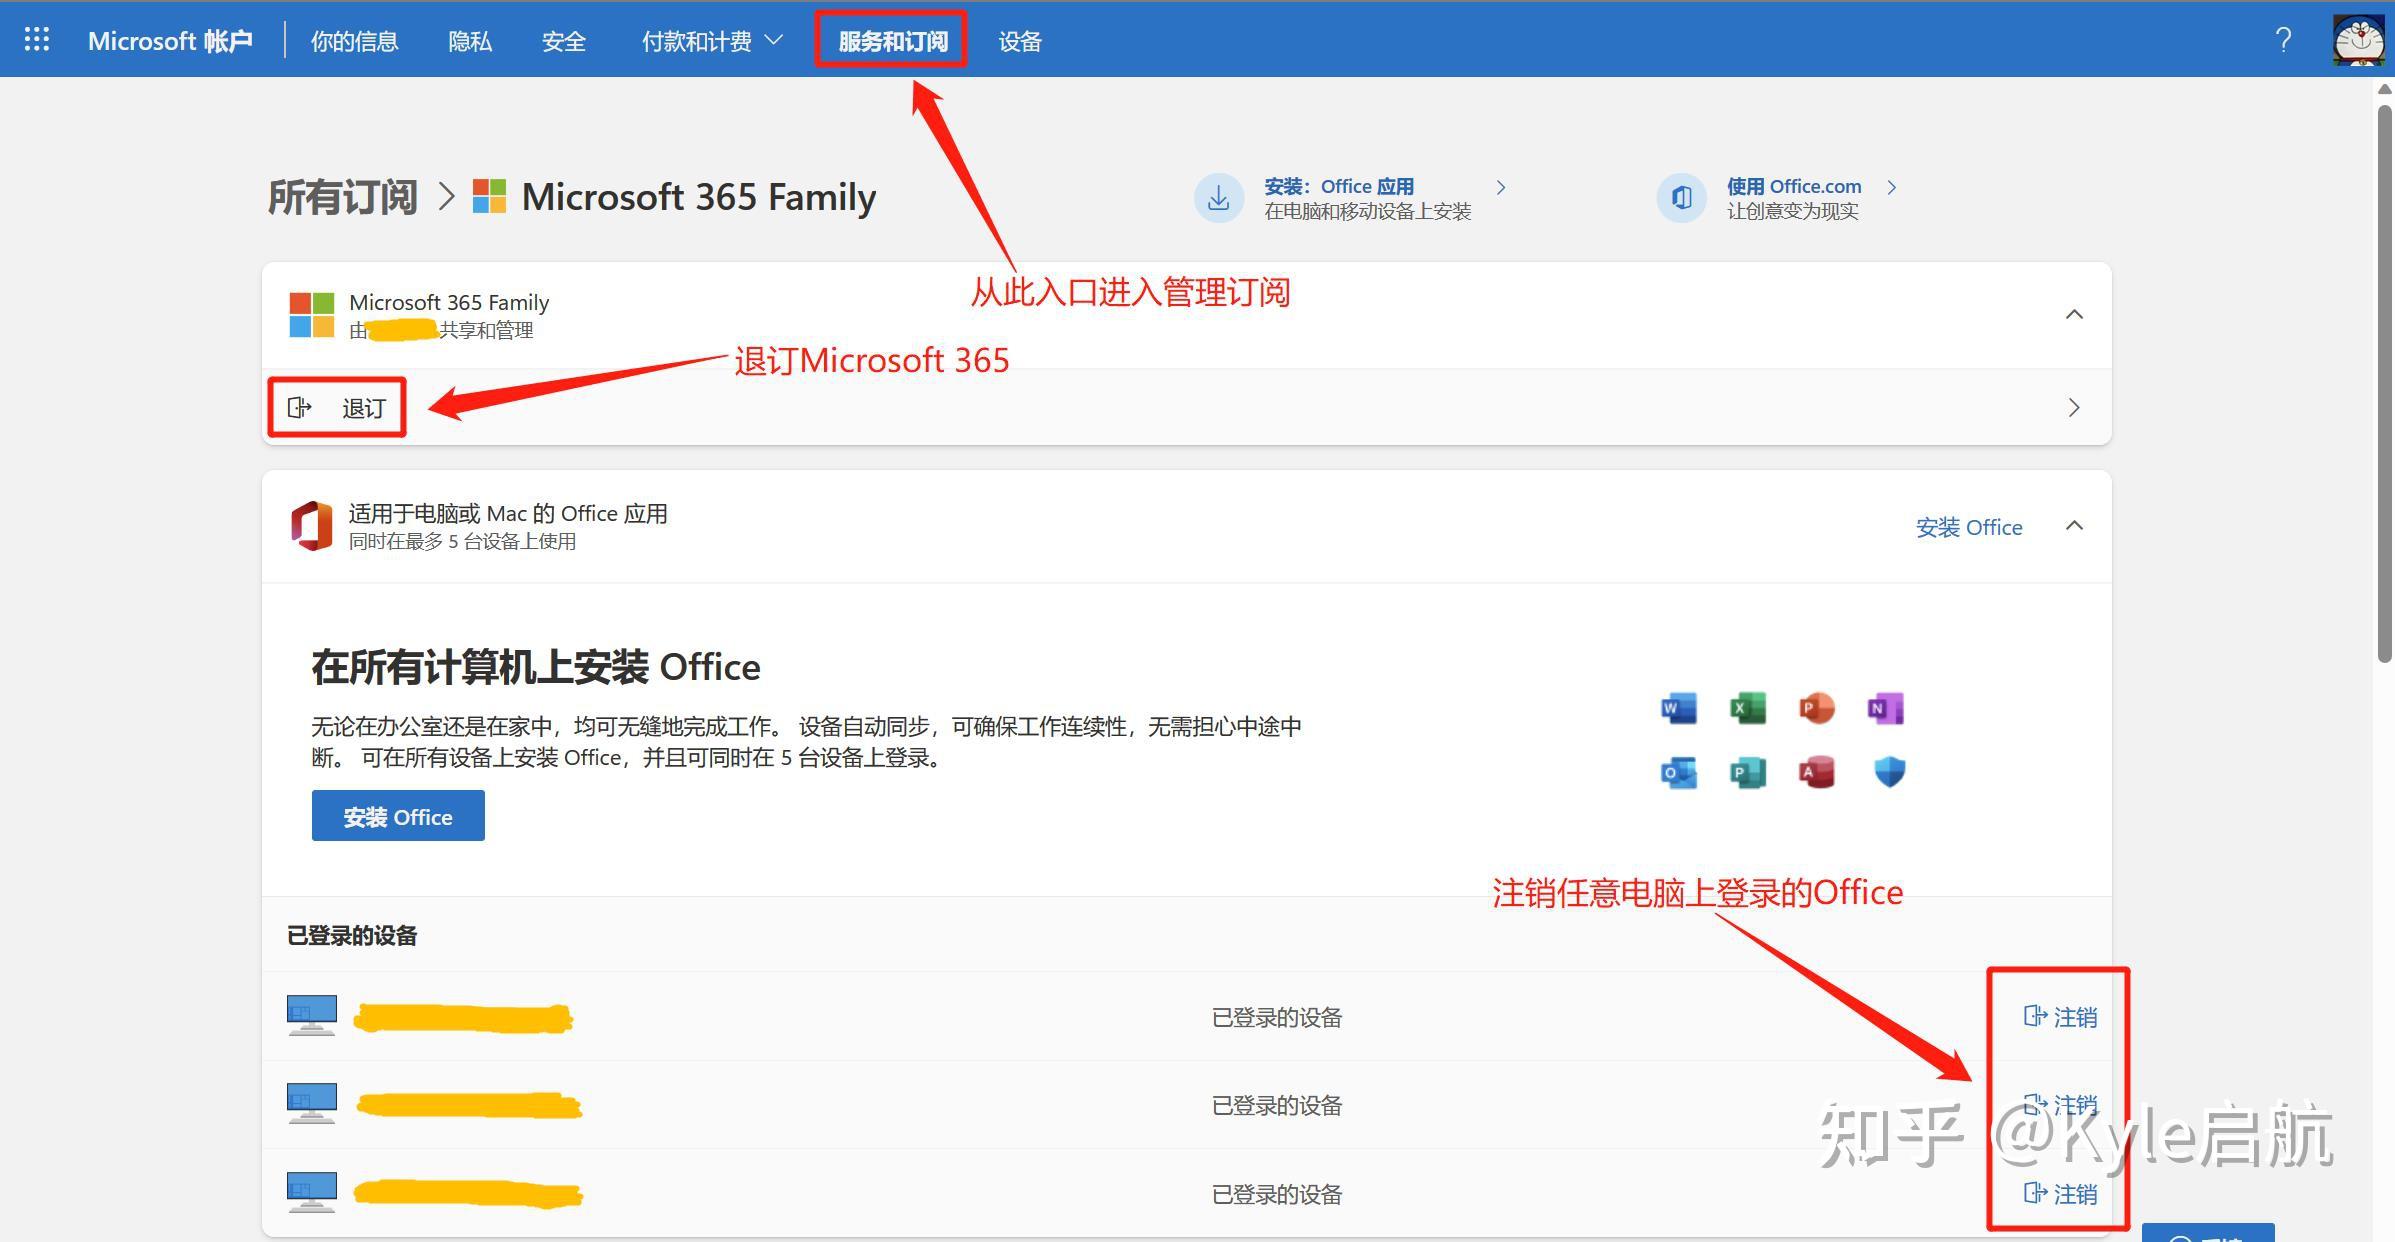
Task: Collapse the Microsoft 365 Family card
Action: [2074, 315]
